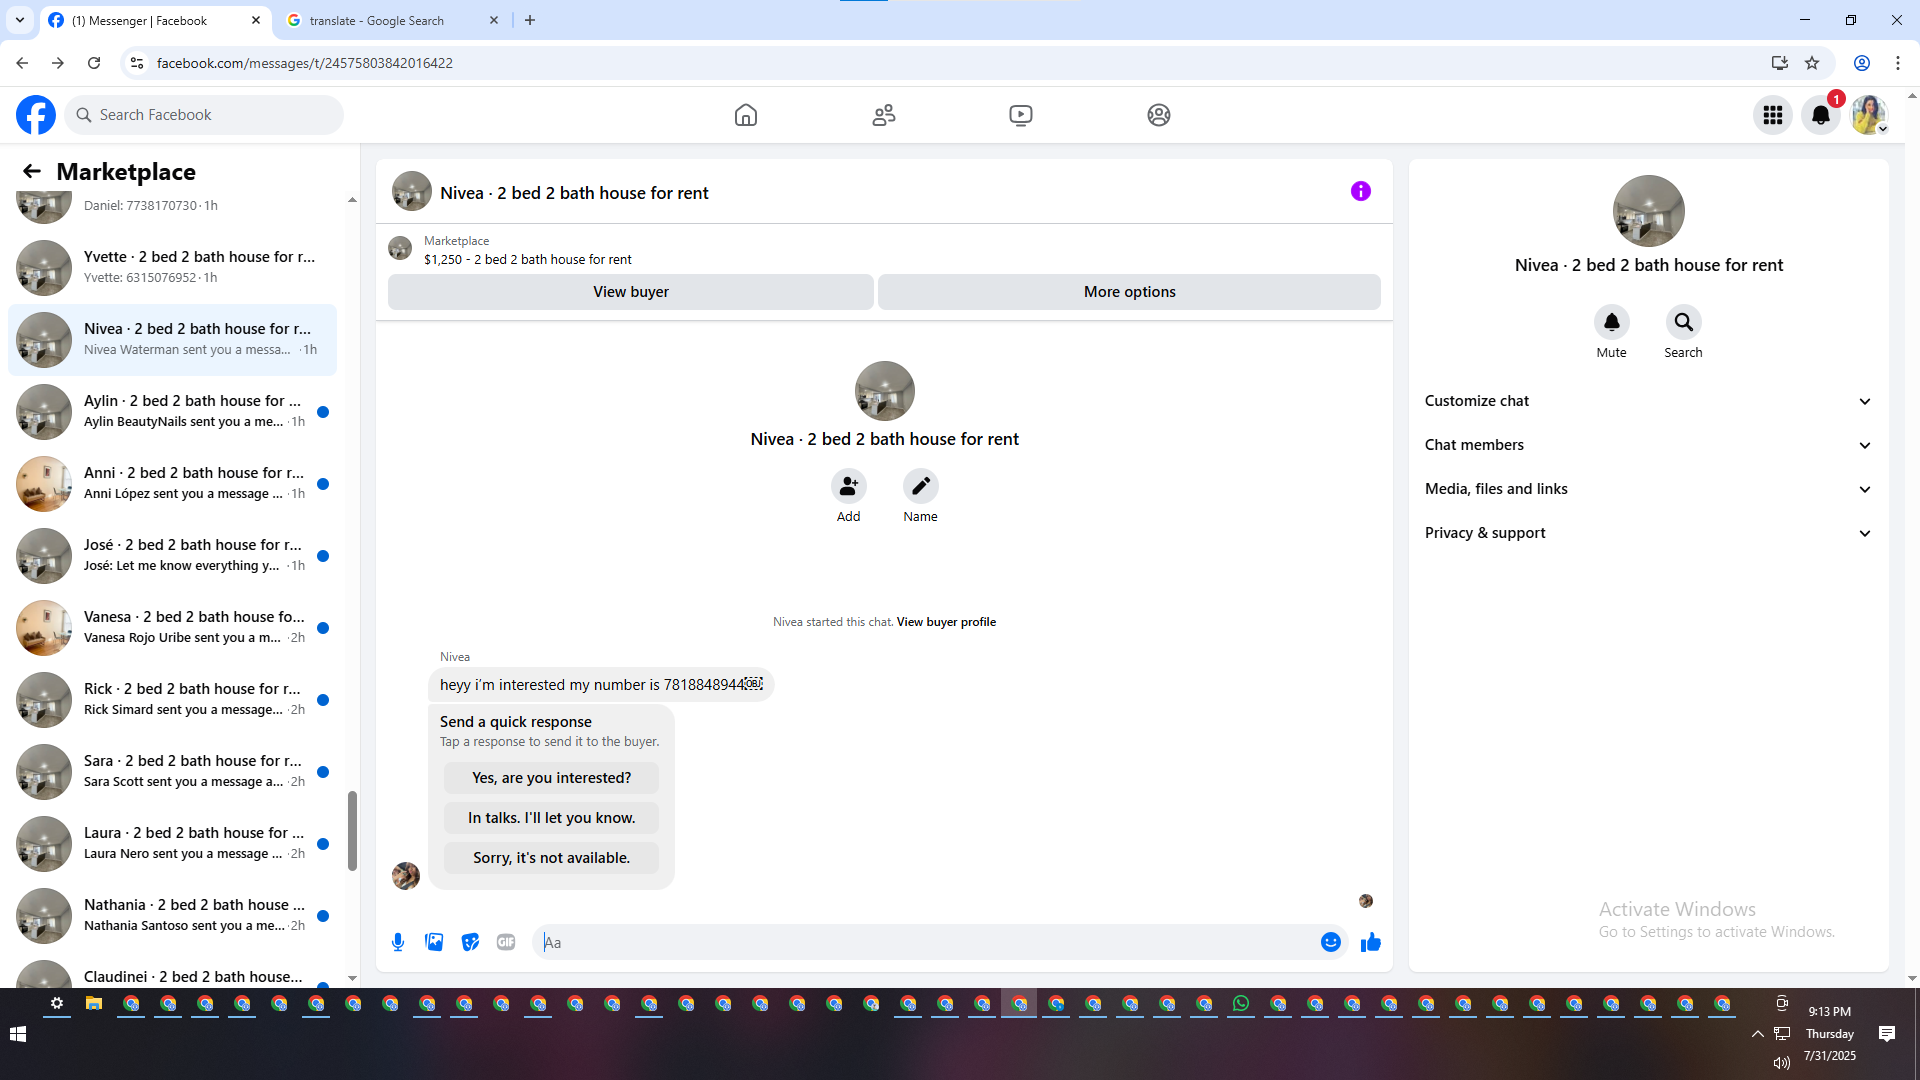Open Facebook notifications bell
This screenshot has height=1080, width=1920.
pyautogui.click(x=1821, y=115)
